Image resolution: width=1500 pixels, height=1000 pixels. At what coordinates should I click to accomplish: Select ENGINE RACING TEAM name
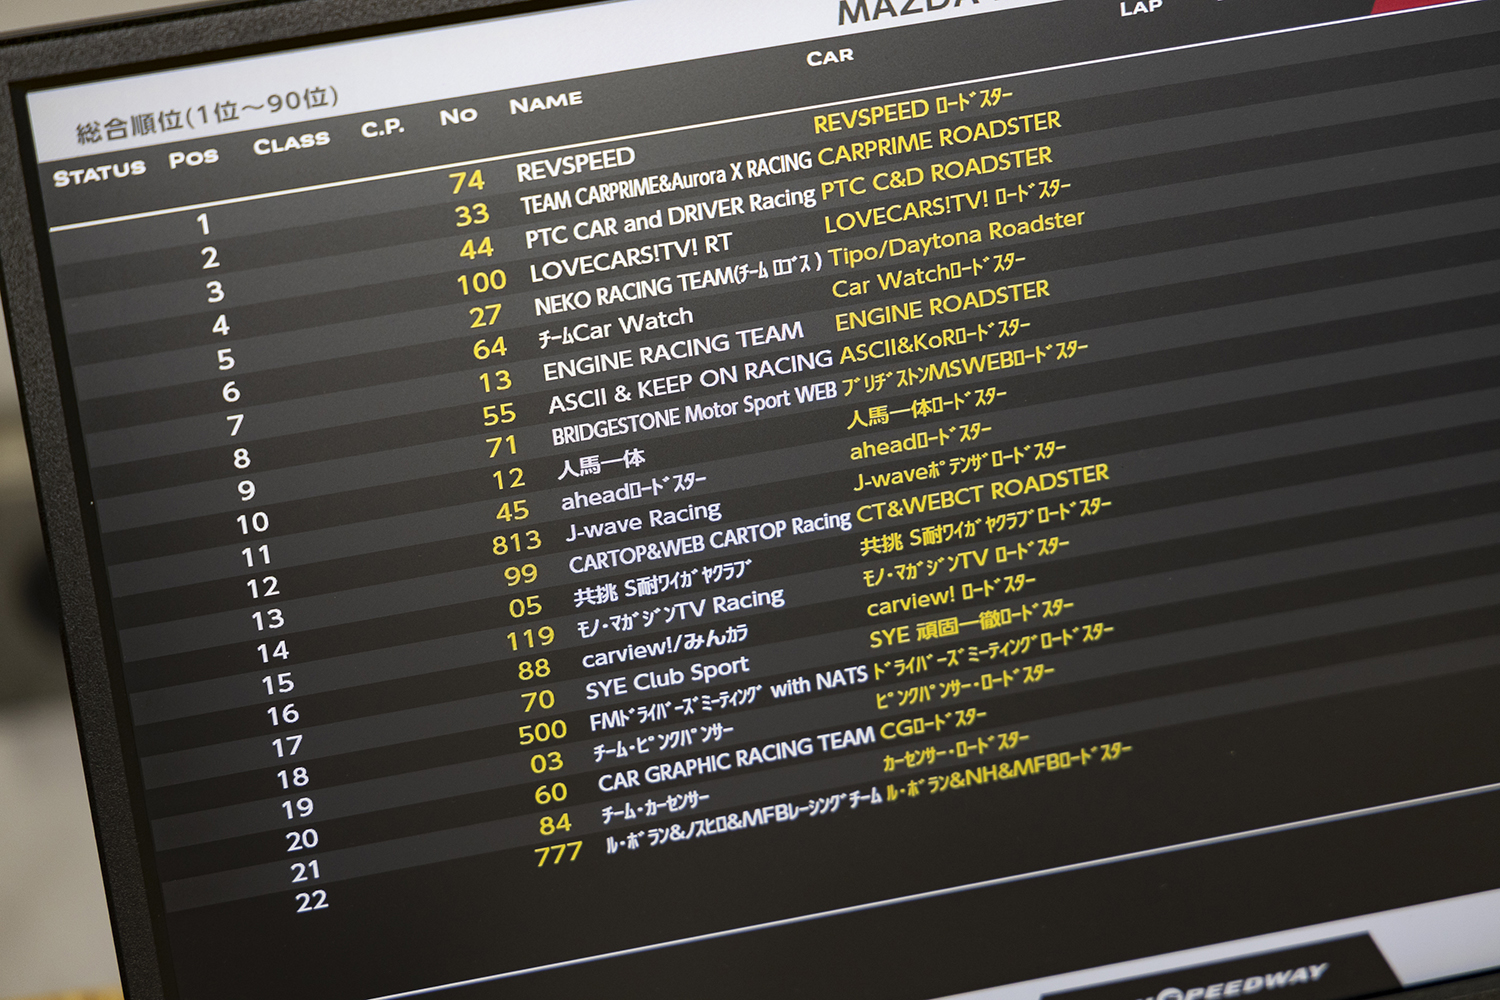tap(673, 351)
